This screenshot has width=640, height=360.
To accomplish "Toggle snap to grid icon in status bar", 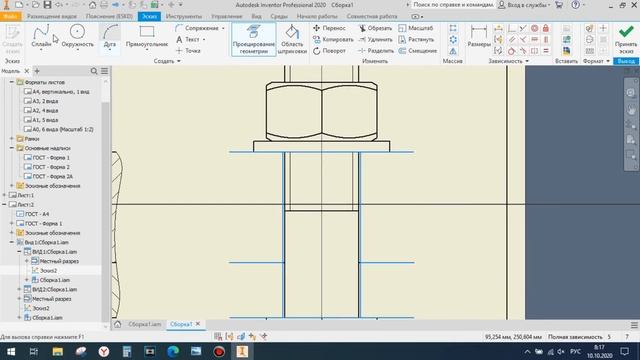I will (x=218, y=337).
